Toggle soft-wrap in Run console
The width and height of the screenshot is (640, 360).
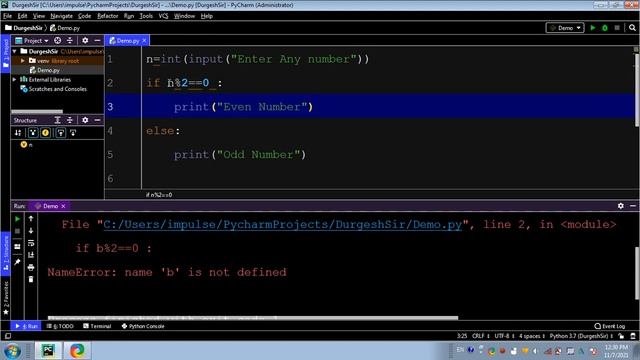(x=31, y=243)
